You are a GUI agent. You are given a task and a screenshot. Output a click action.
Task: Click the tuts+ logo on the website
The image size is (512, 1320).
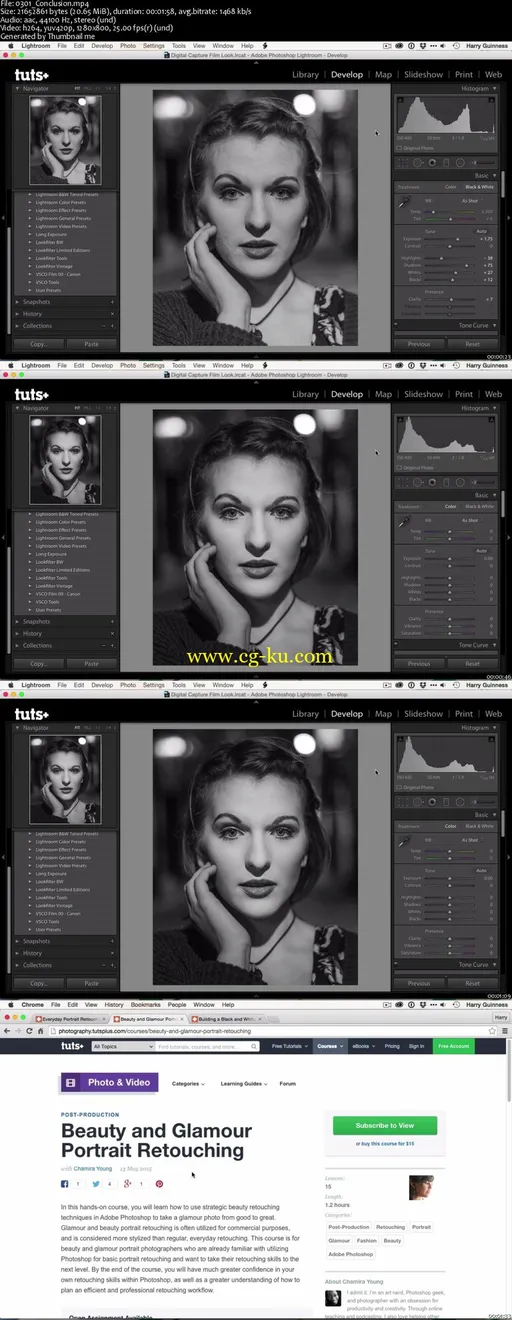72,1046
